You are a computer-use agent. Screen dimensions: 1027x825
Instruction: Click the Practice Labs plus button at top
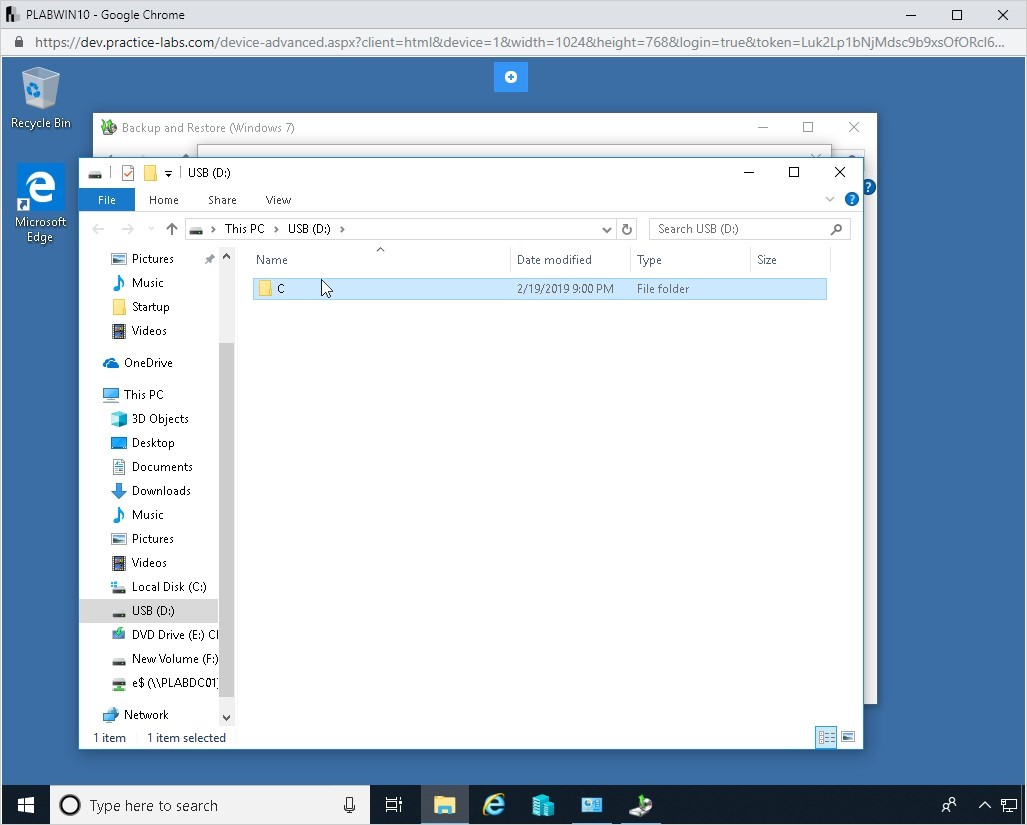click(511, 77)
